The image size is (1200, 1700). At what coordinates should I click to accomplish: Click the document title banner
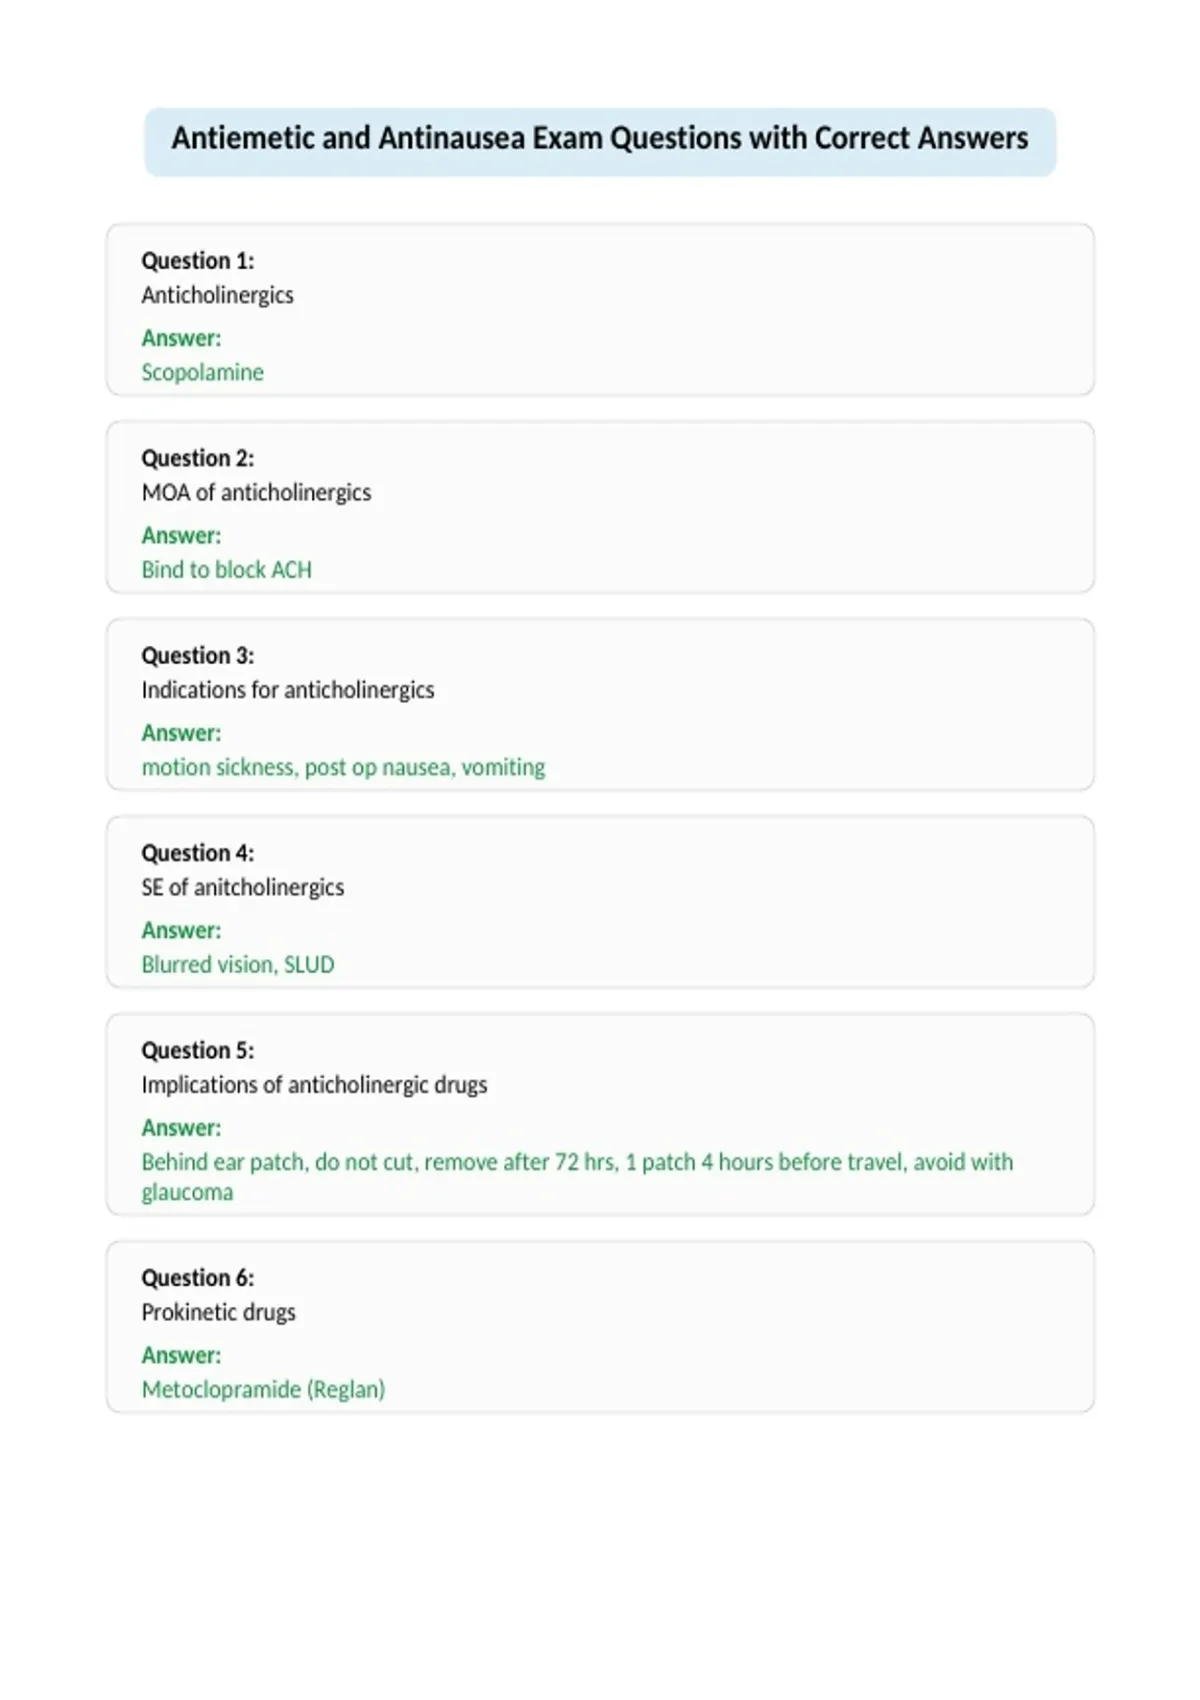point(600,142)
